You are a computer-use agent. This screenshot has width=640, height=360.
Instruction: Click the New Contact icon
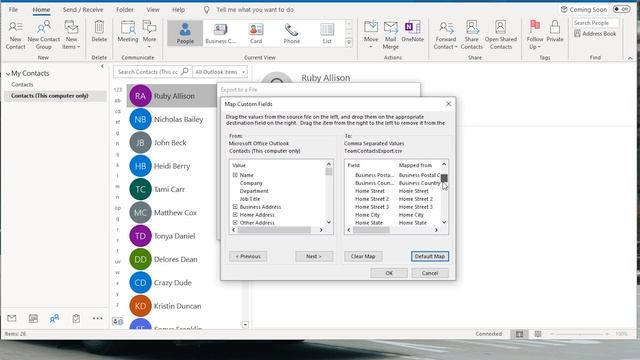[16, 35]
